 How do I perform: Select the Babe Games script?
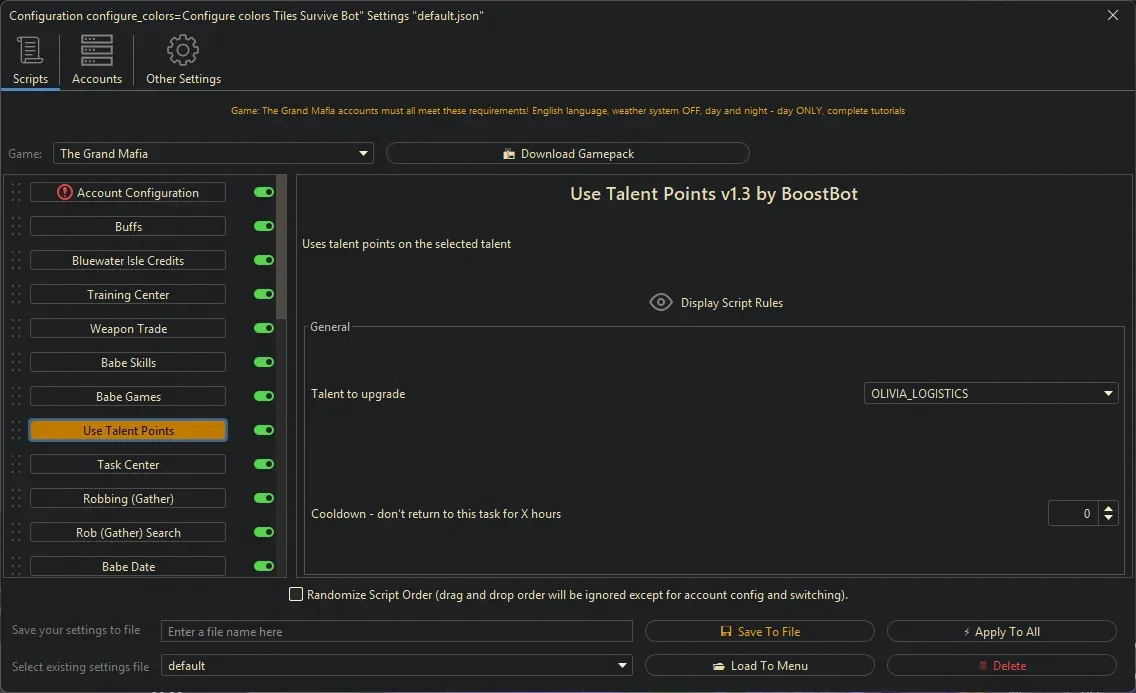[128, 397]
